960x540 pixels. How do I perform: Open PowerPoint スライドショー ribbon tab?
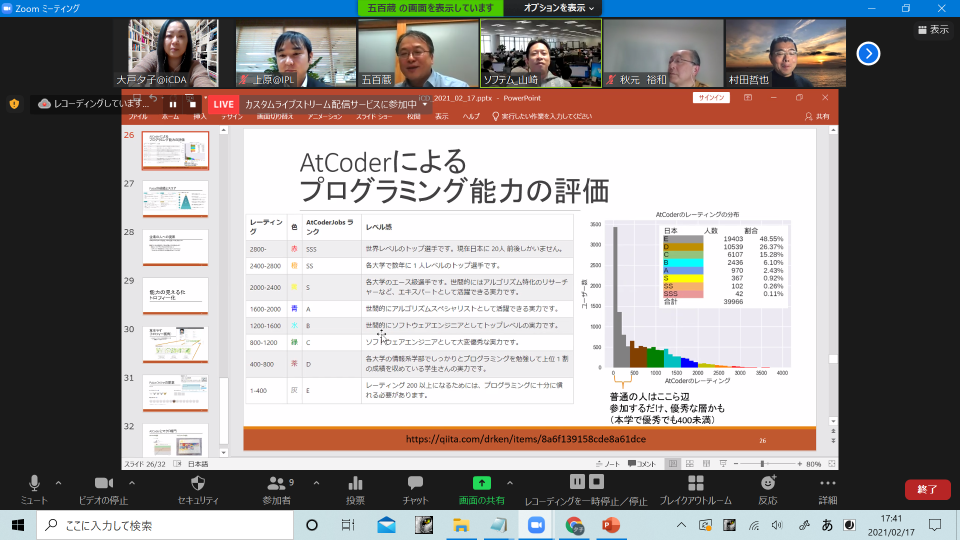(x=373, y=116)
